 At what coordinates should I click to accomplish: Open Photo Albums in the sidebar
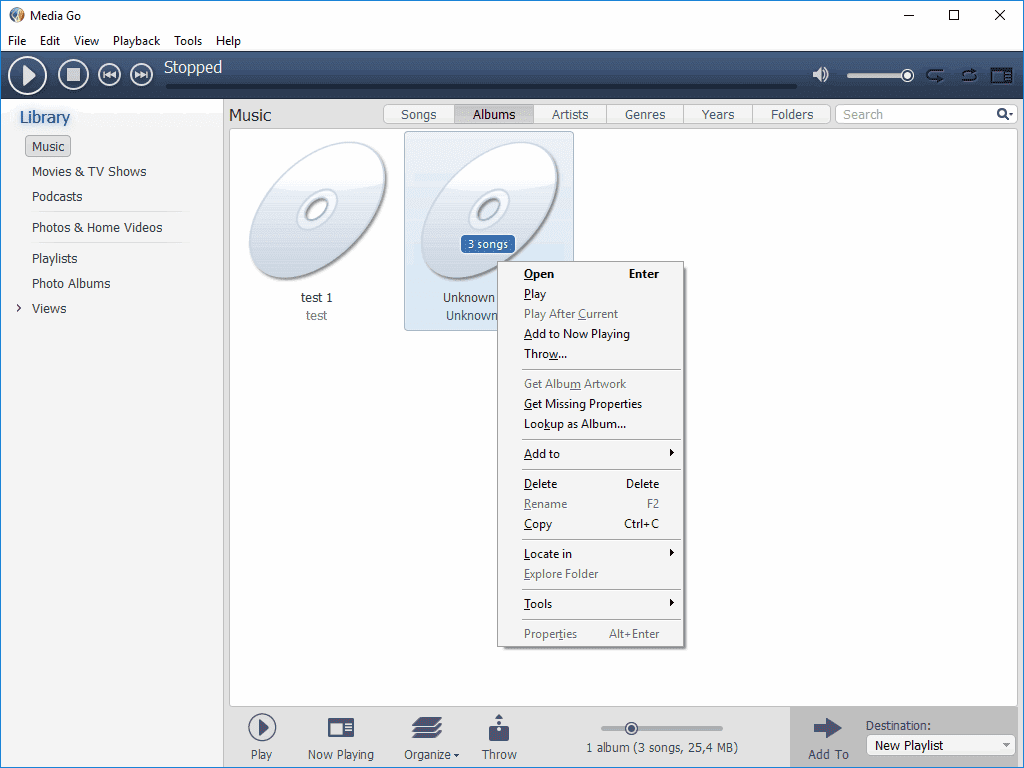[x=71, y=283]
